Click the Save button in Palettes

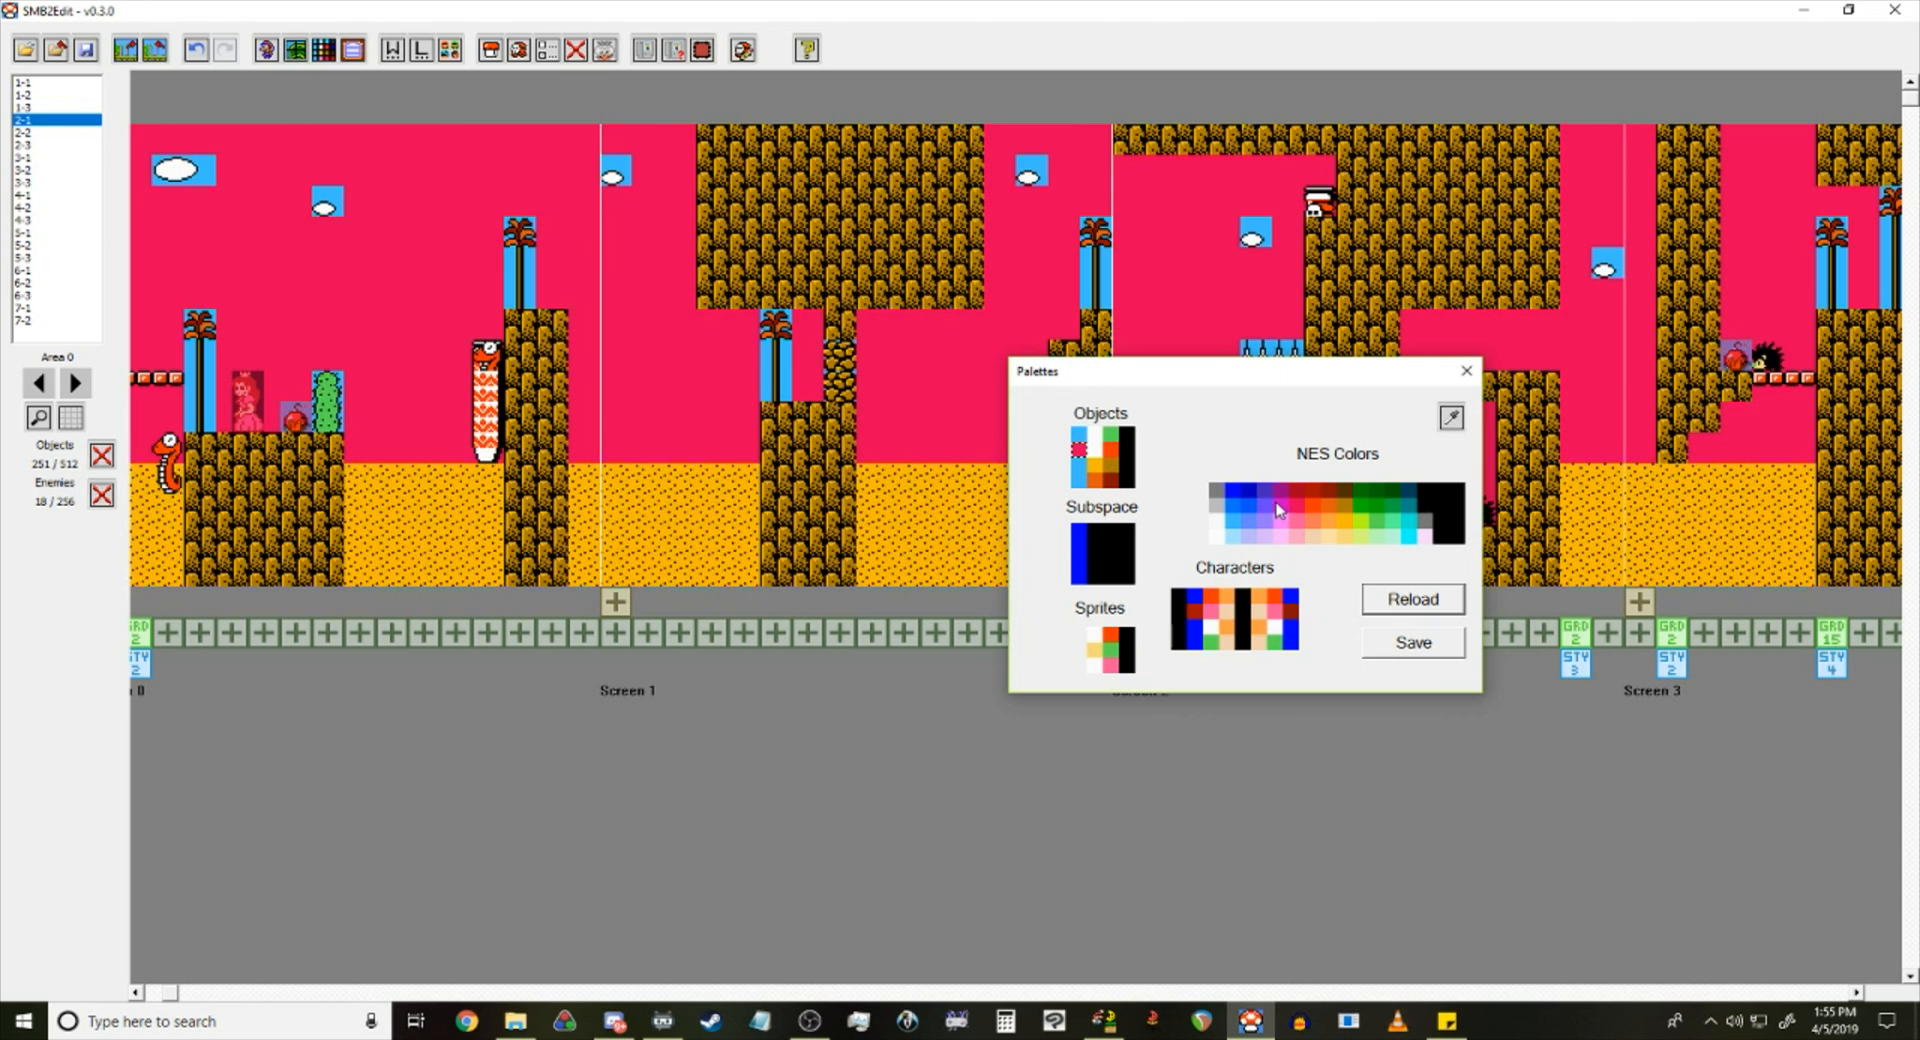(1413, 643)
